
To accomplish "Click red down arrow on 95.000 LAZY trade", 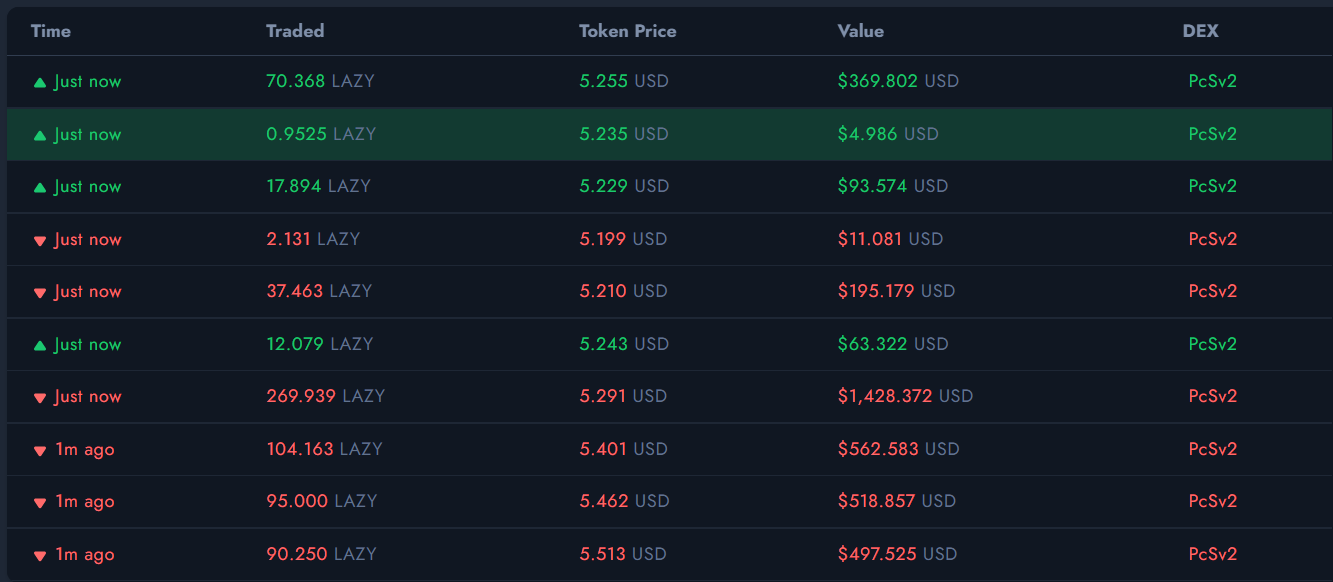I will click(40, 502).
